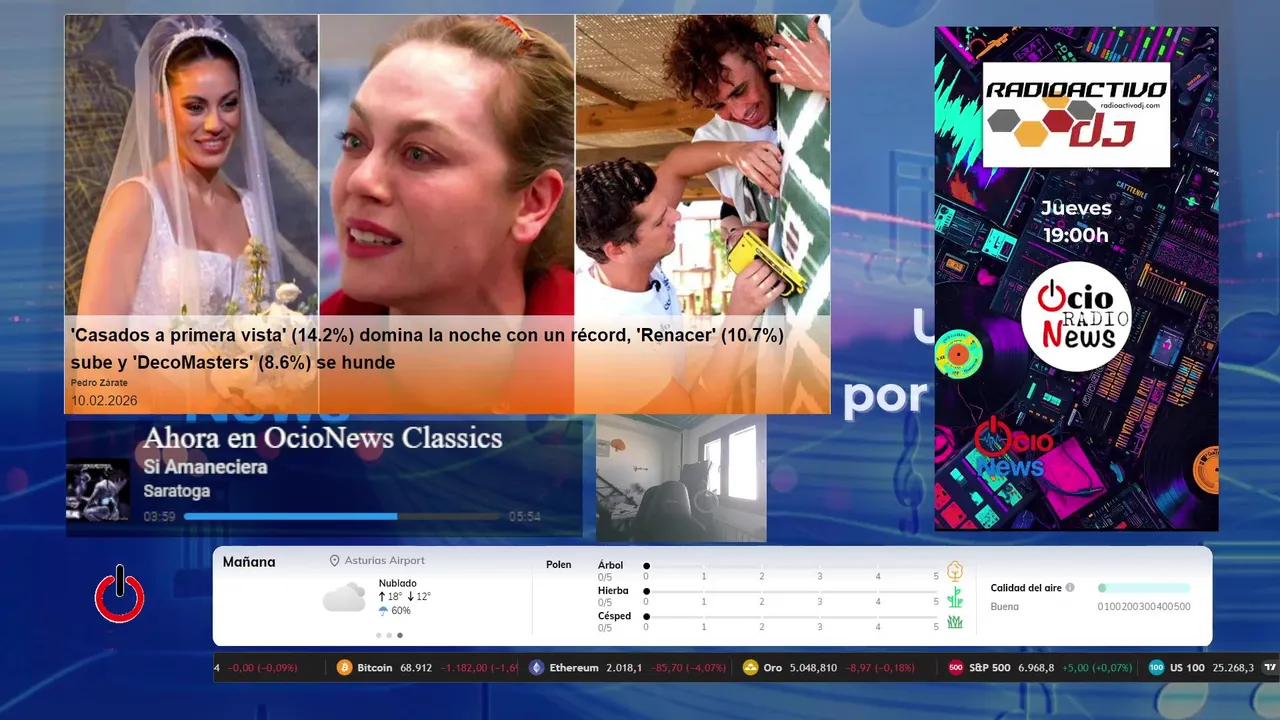Open the 'Casados a primera vista' headline

(x=427, y=349)
